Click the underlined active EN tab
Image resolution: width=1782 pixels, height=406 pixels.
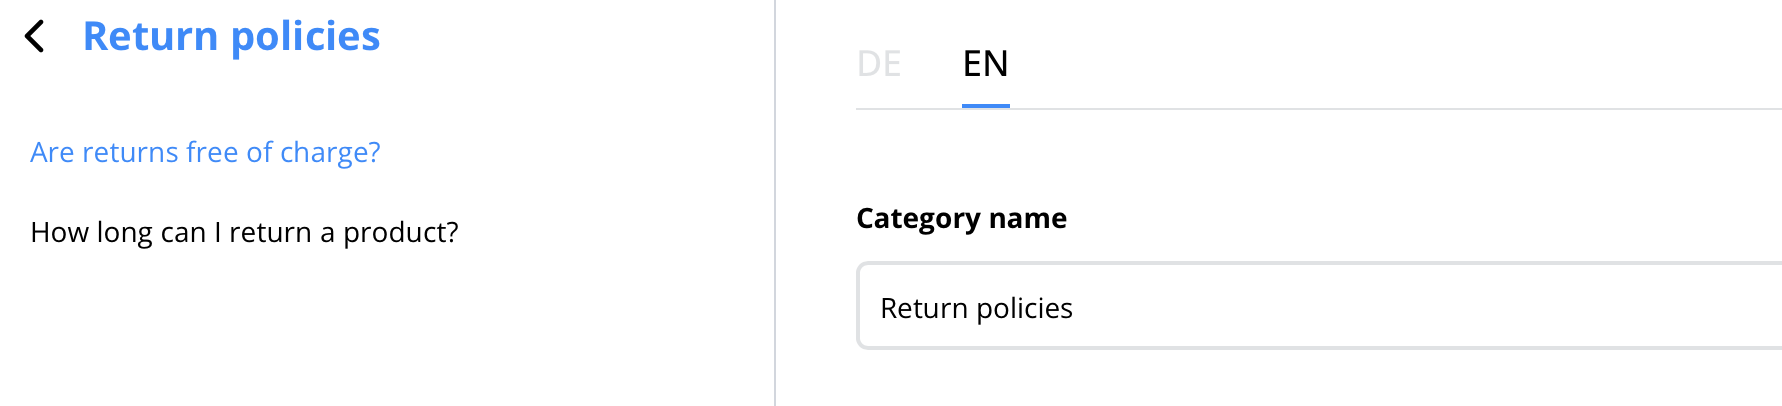tap(985, 64)
